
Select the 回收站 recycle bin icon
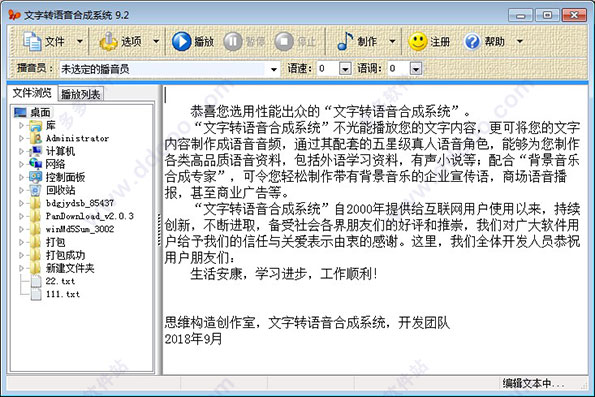click(x=36, y=190)
